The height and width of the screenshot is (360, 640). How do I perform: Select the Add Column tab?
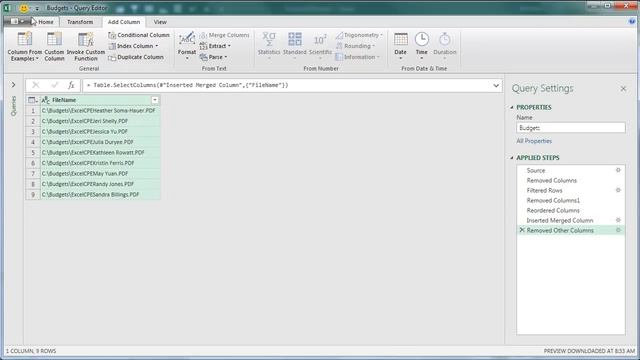click(x=124, y=22)
